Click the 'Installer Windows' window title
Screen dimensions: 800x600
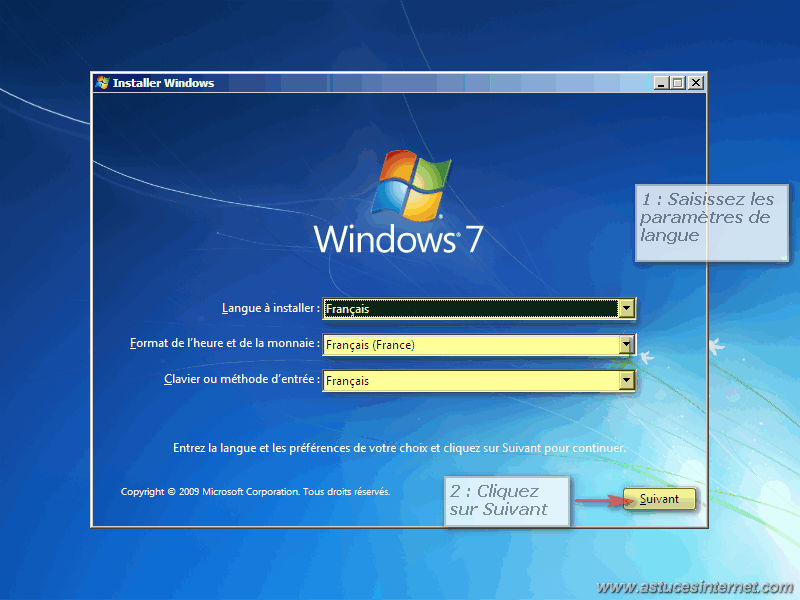click(163, 83)
